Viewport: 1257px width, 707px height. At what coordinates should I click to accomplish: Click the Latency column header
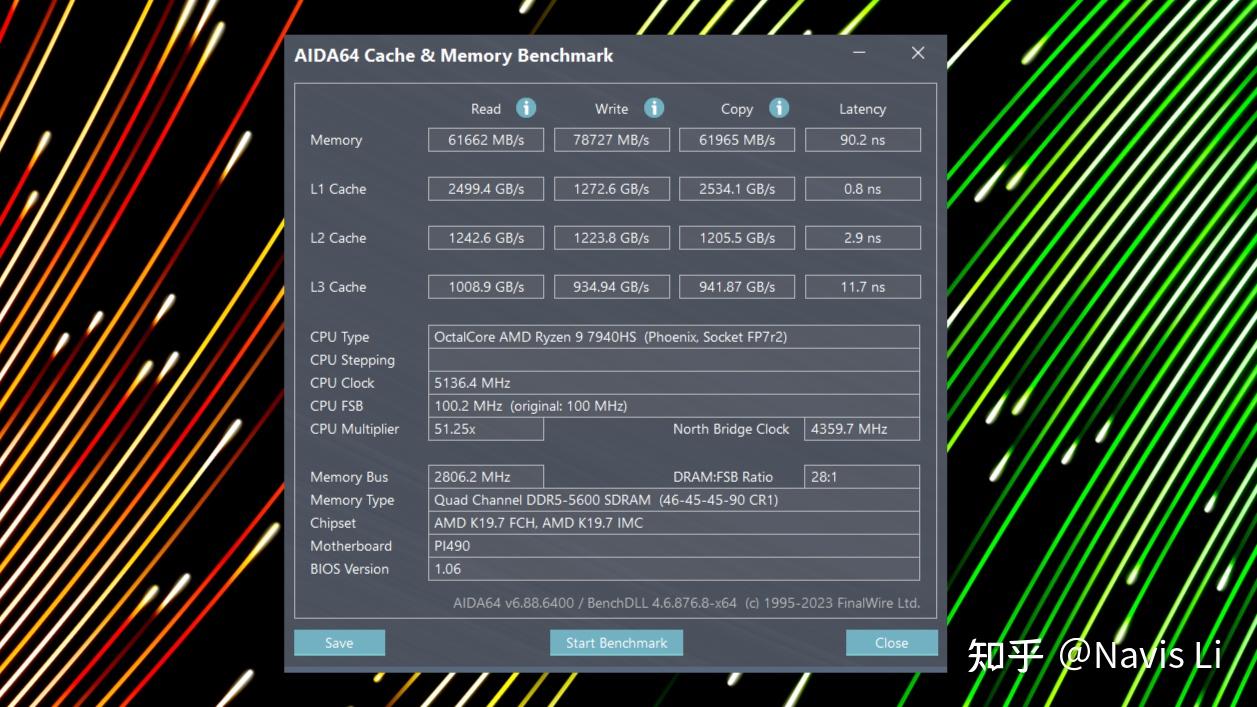(x=862, y=109)
